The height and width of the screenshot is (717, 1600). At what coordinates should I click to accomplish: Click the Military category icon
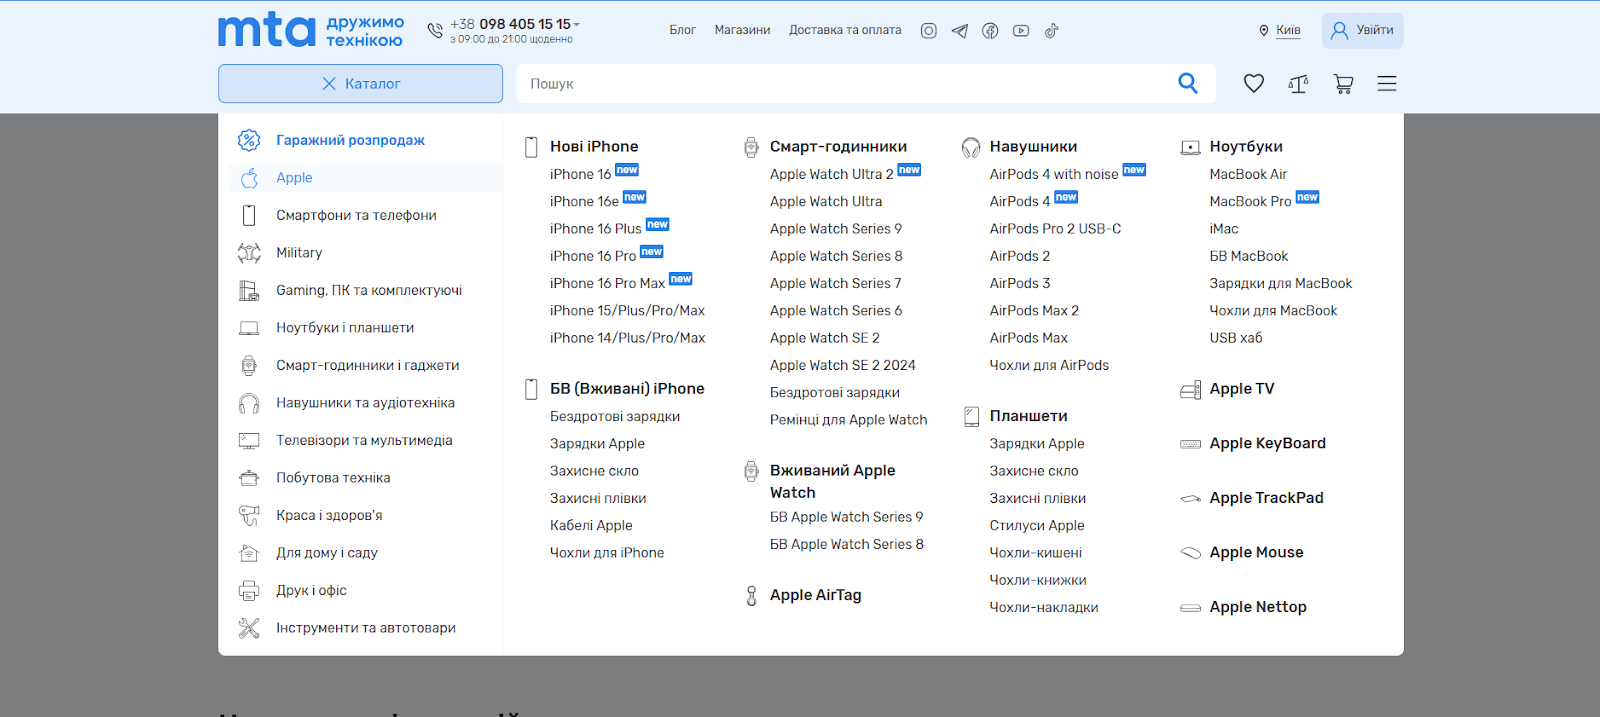pyautogui.click(x=249, y=253)
